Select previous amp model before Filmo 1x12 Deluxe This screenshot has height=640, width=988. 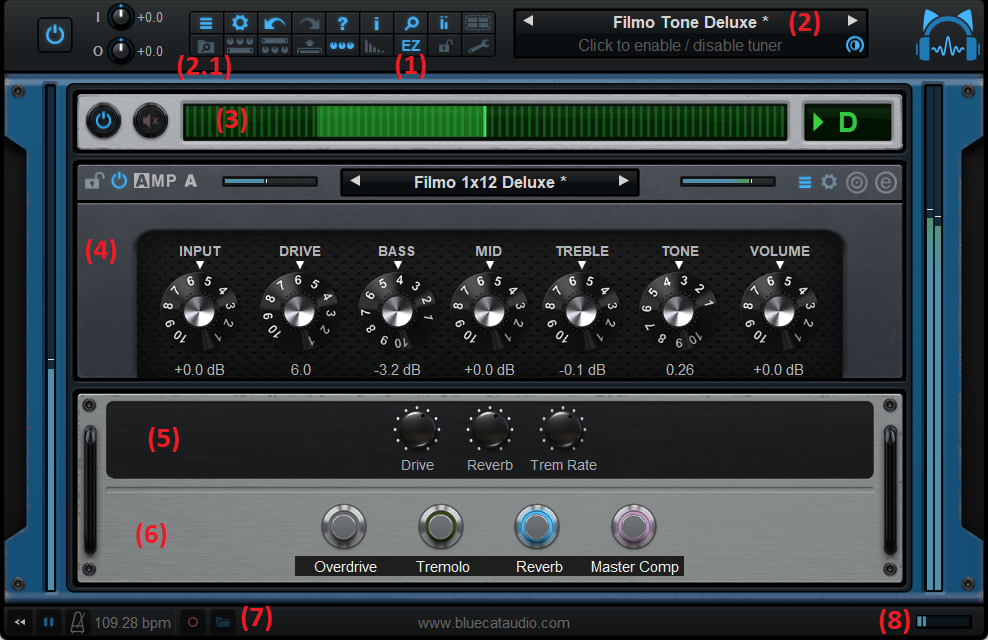[x=355, y=181]
